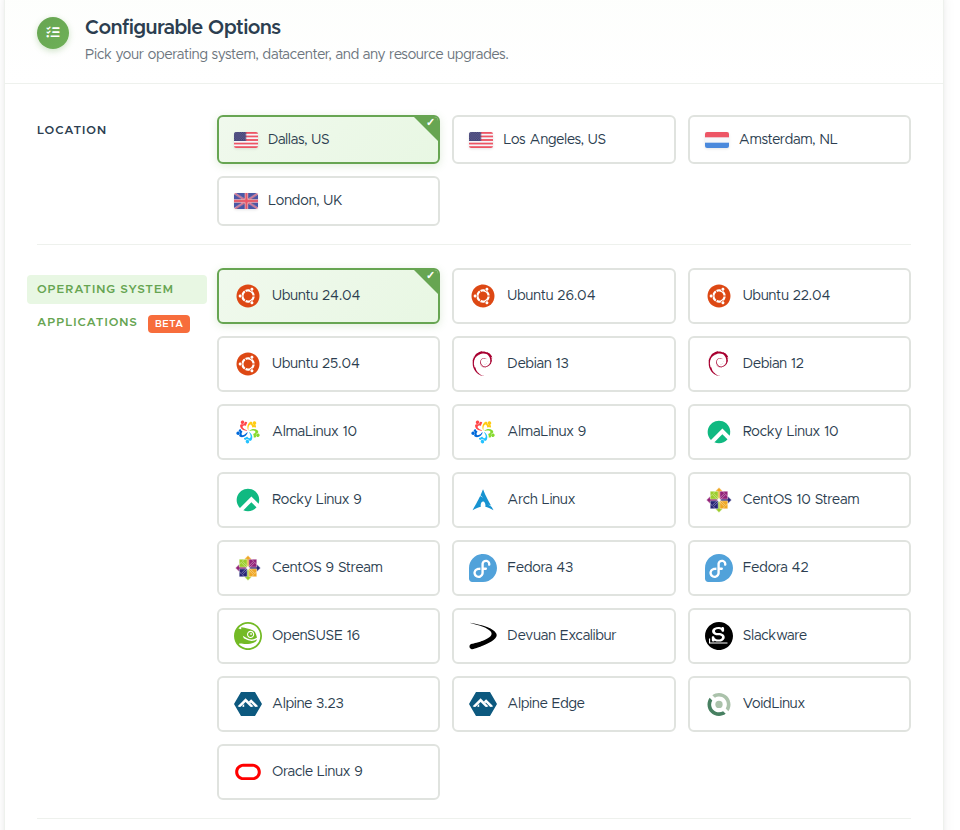Select Ubuntu 24.04 operating system
Viewport: 960px width, 830px height.
(328, 296)
